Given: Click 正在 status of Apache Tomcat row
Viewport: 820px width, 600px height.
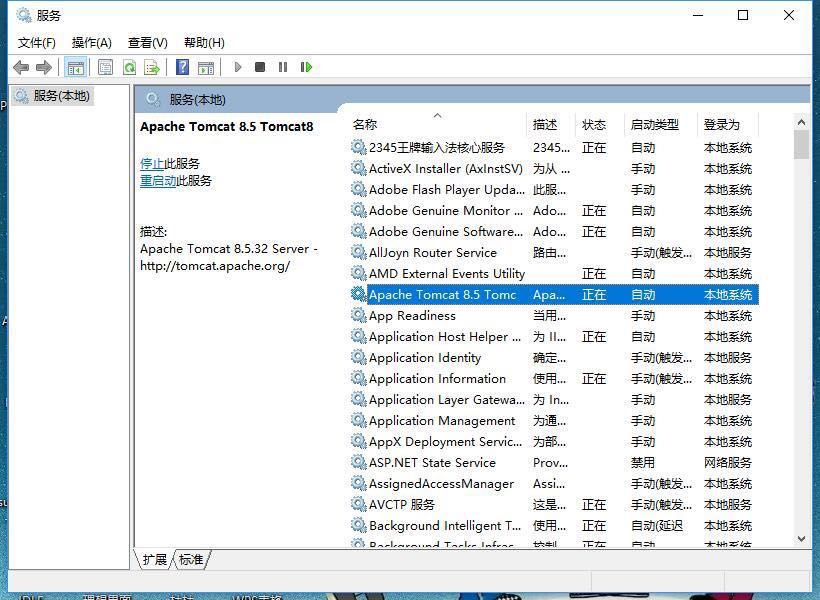Looking at the screenshot, I should click(594, 295).
